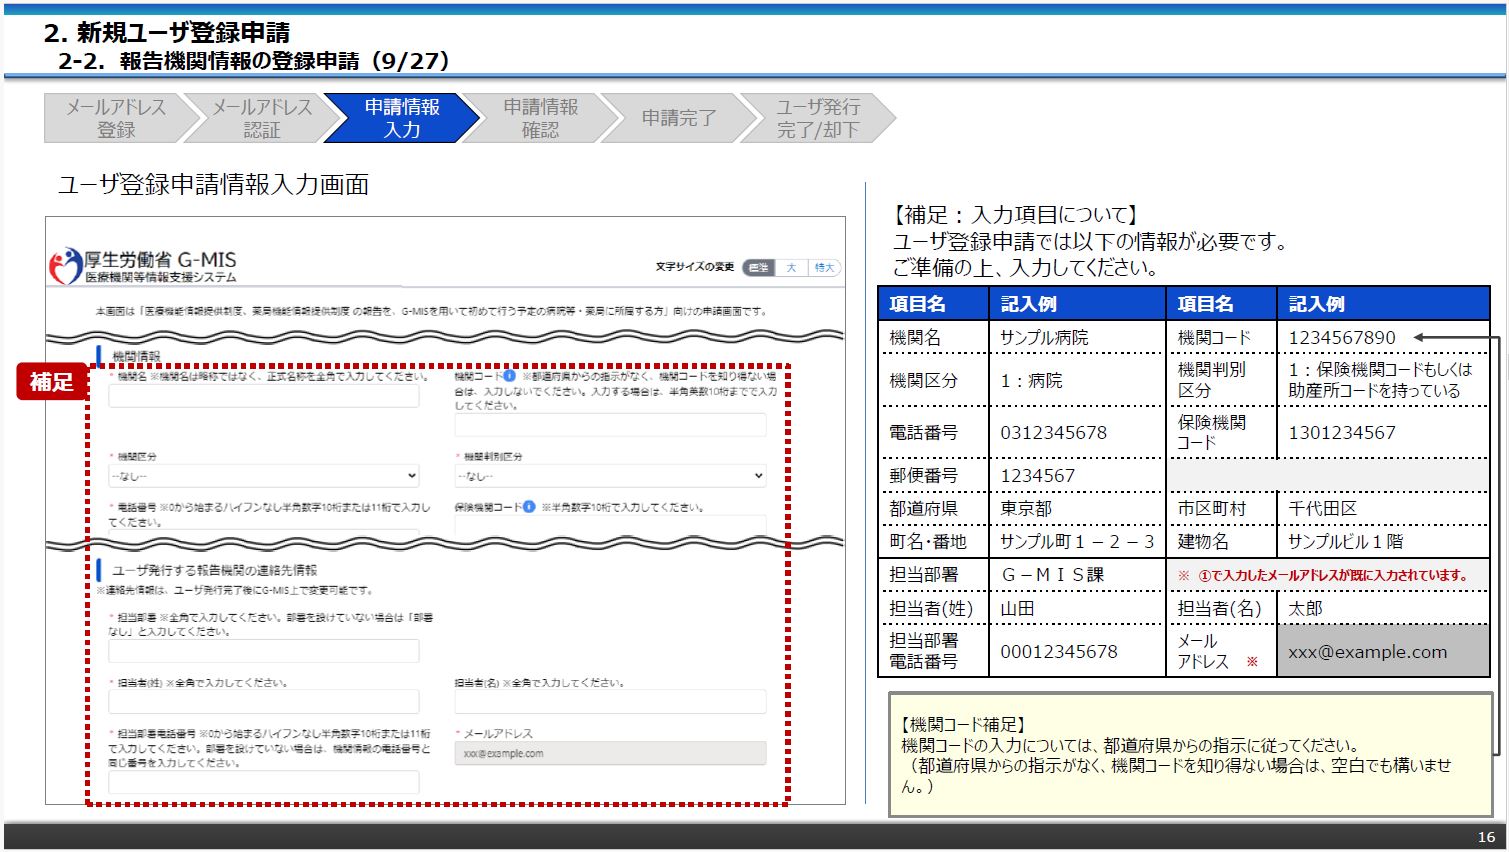Click table cell 山田

click(x=1077, y=608)
